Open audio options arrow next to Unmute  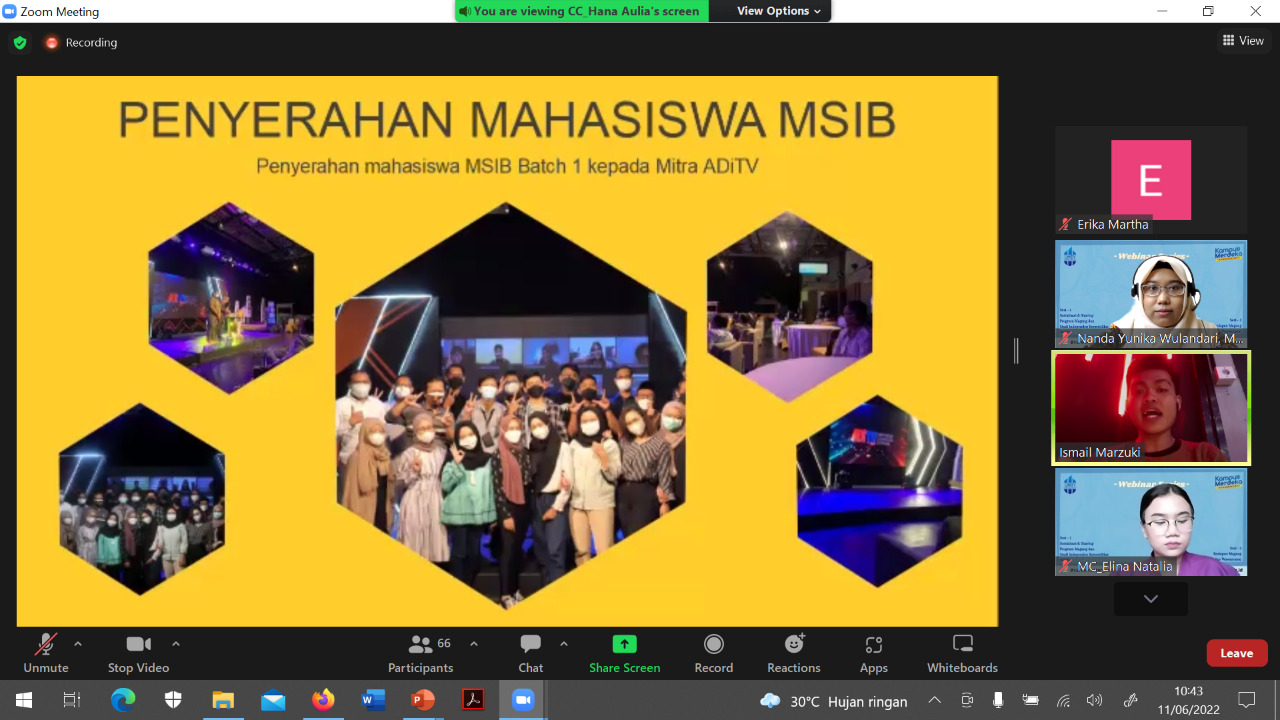(x=78, y=644)
